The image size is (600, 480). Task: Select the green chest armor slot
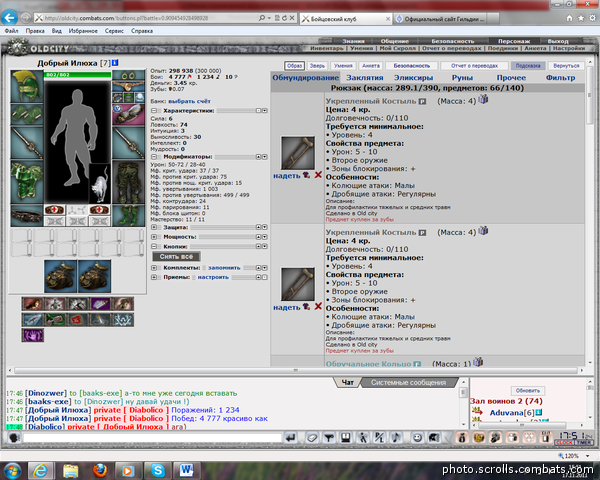tap(27, 182)
